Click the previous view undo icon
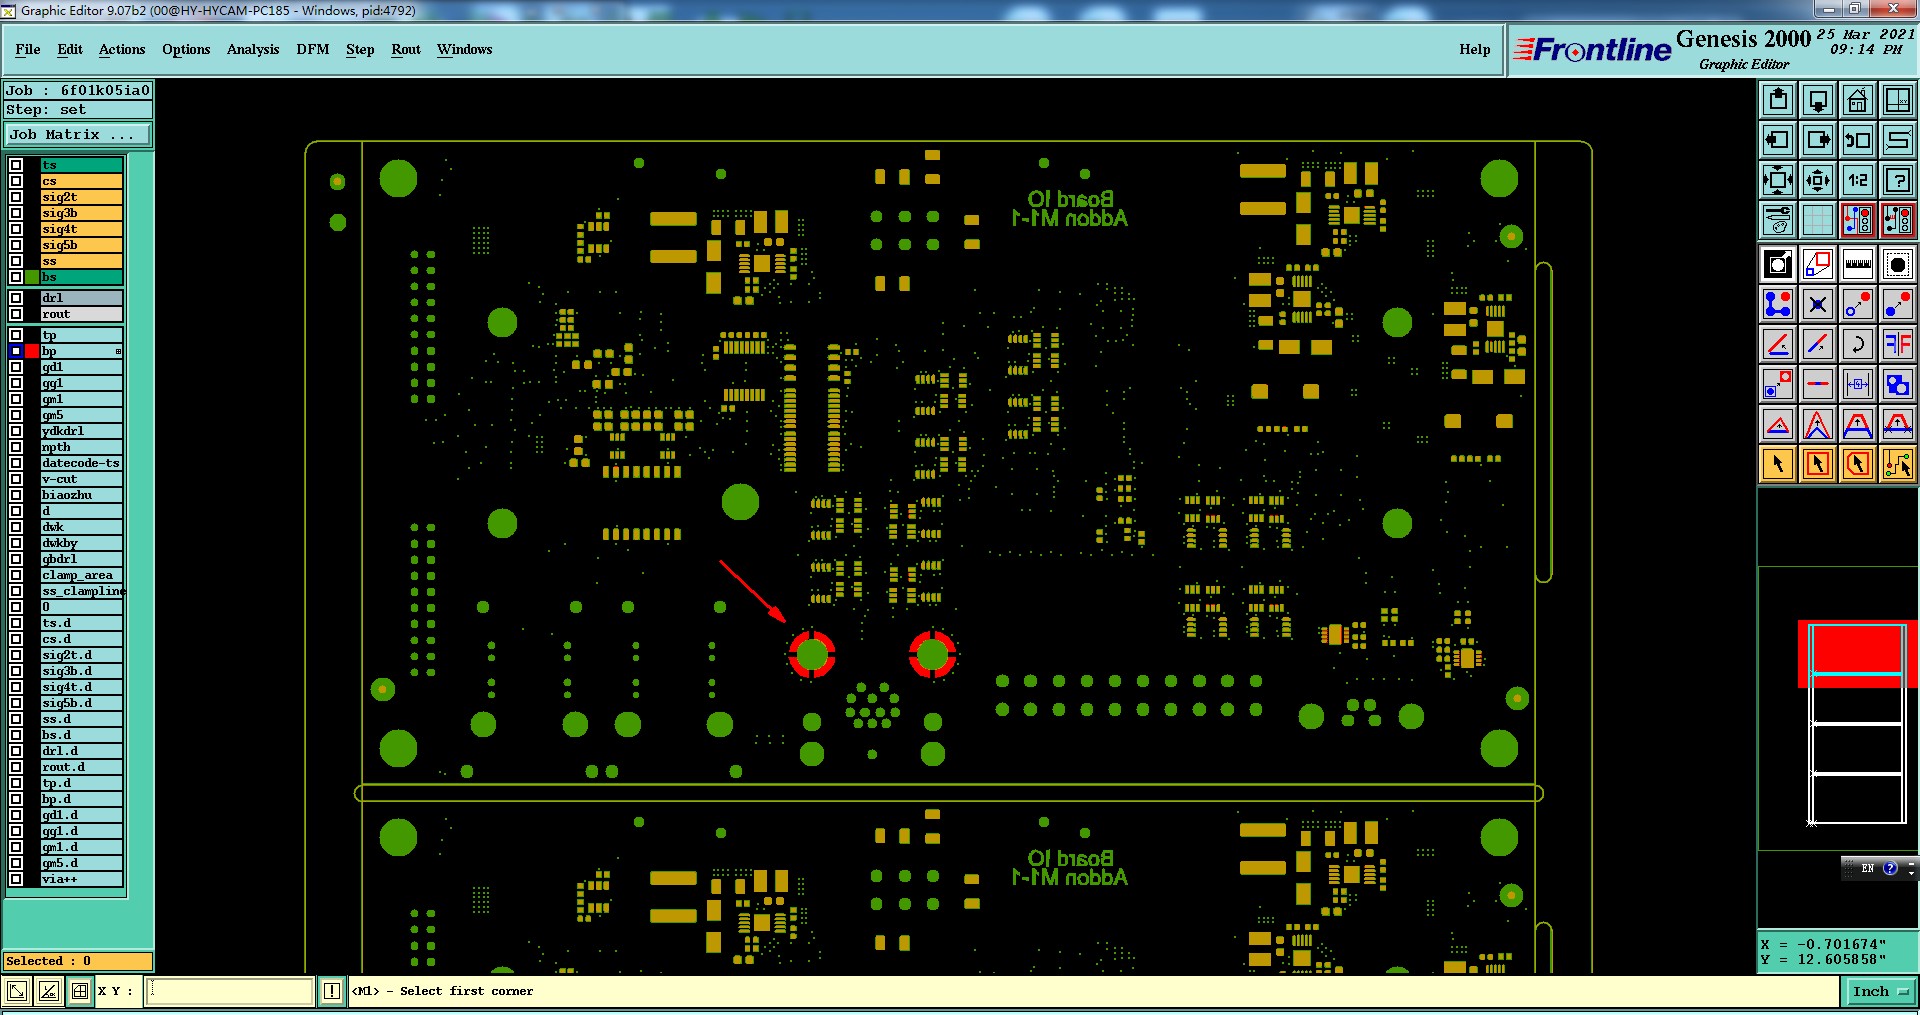Image resolution: width=1920 pixels, height=1015 pixels. [1858, 140]
